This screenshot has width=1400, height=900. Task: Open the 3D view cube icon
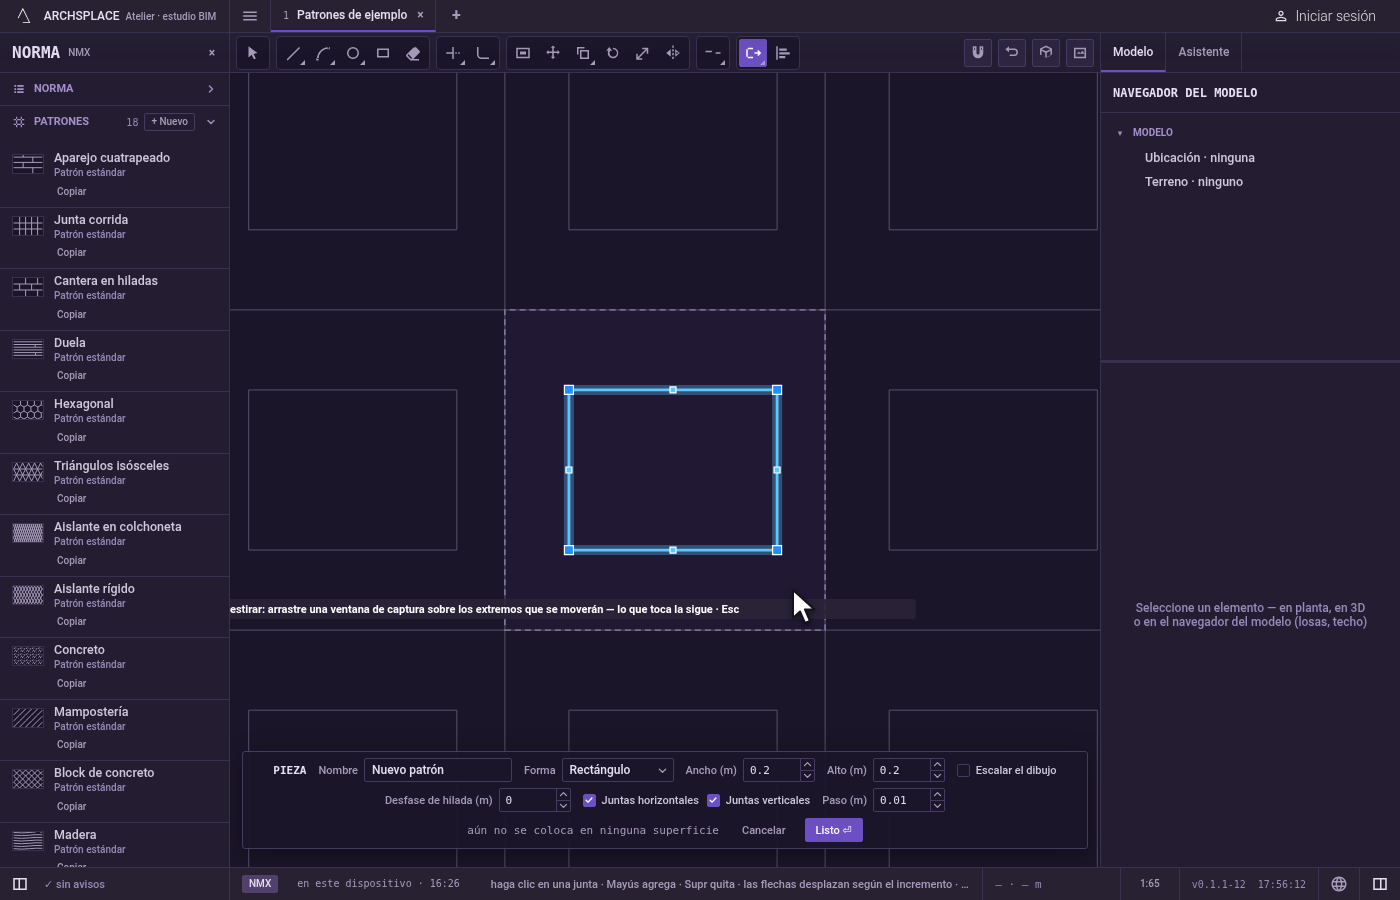[1046, 52]
